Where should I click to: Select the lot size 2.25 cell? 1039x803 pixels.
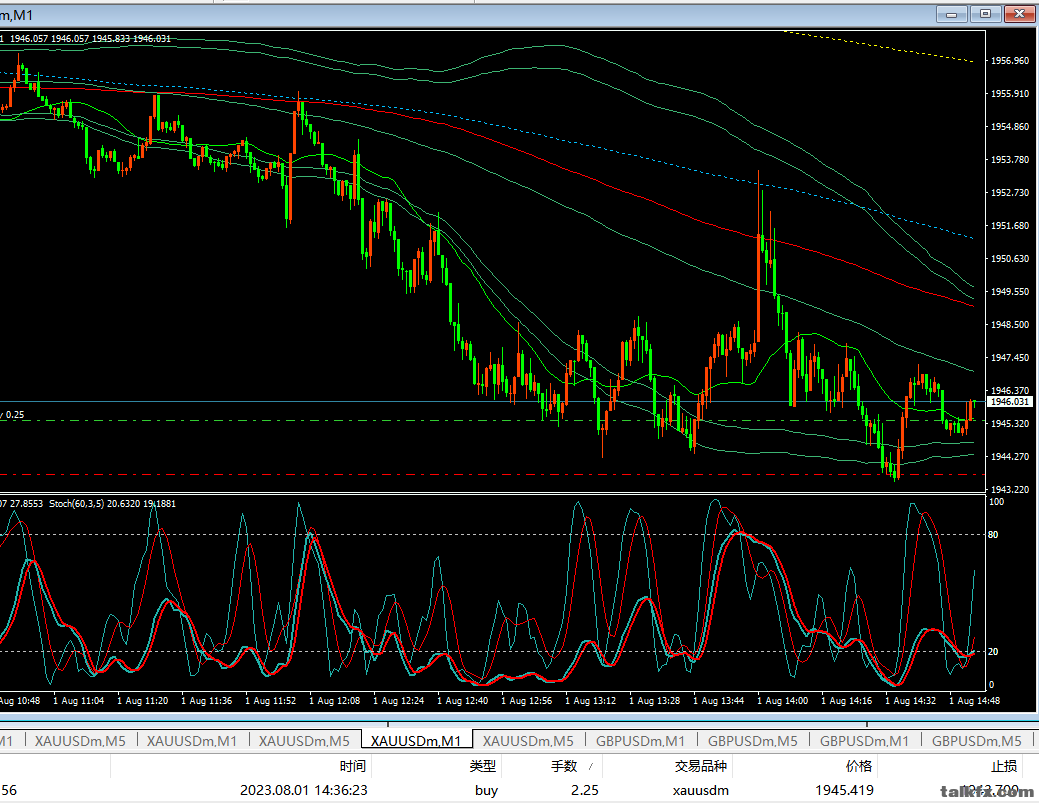pos(584,790)
